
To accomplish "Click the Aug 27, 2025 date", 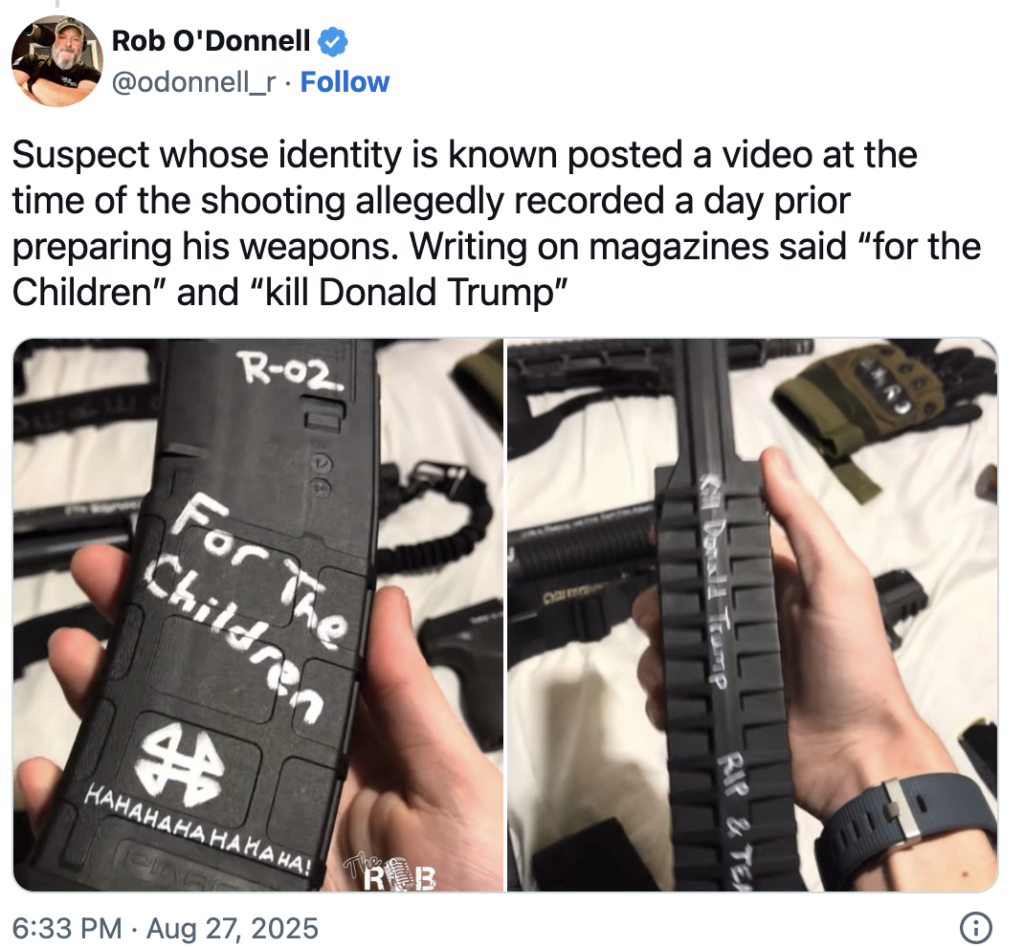I will pyautogui.click(x=232, y=928).
